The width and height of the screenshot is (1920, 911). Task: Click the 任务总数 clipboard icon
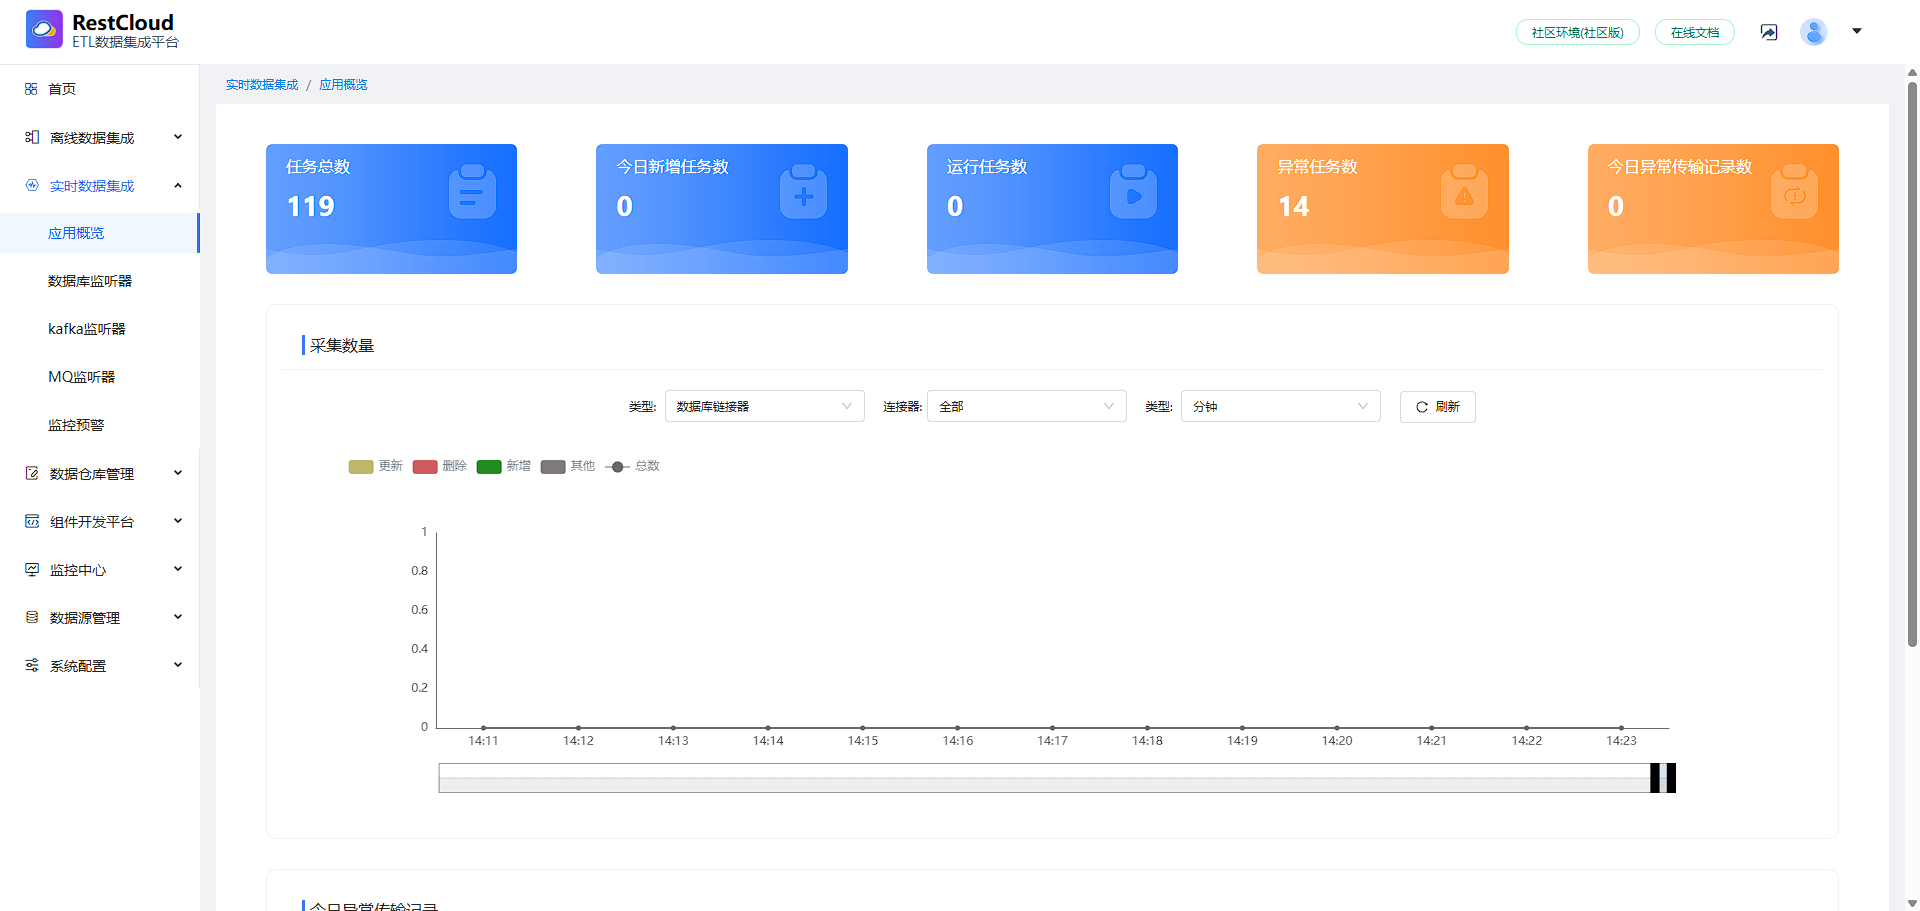472,191
